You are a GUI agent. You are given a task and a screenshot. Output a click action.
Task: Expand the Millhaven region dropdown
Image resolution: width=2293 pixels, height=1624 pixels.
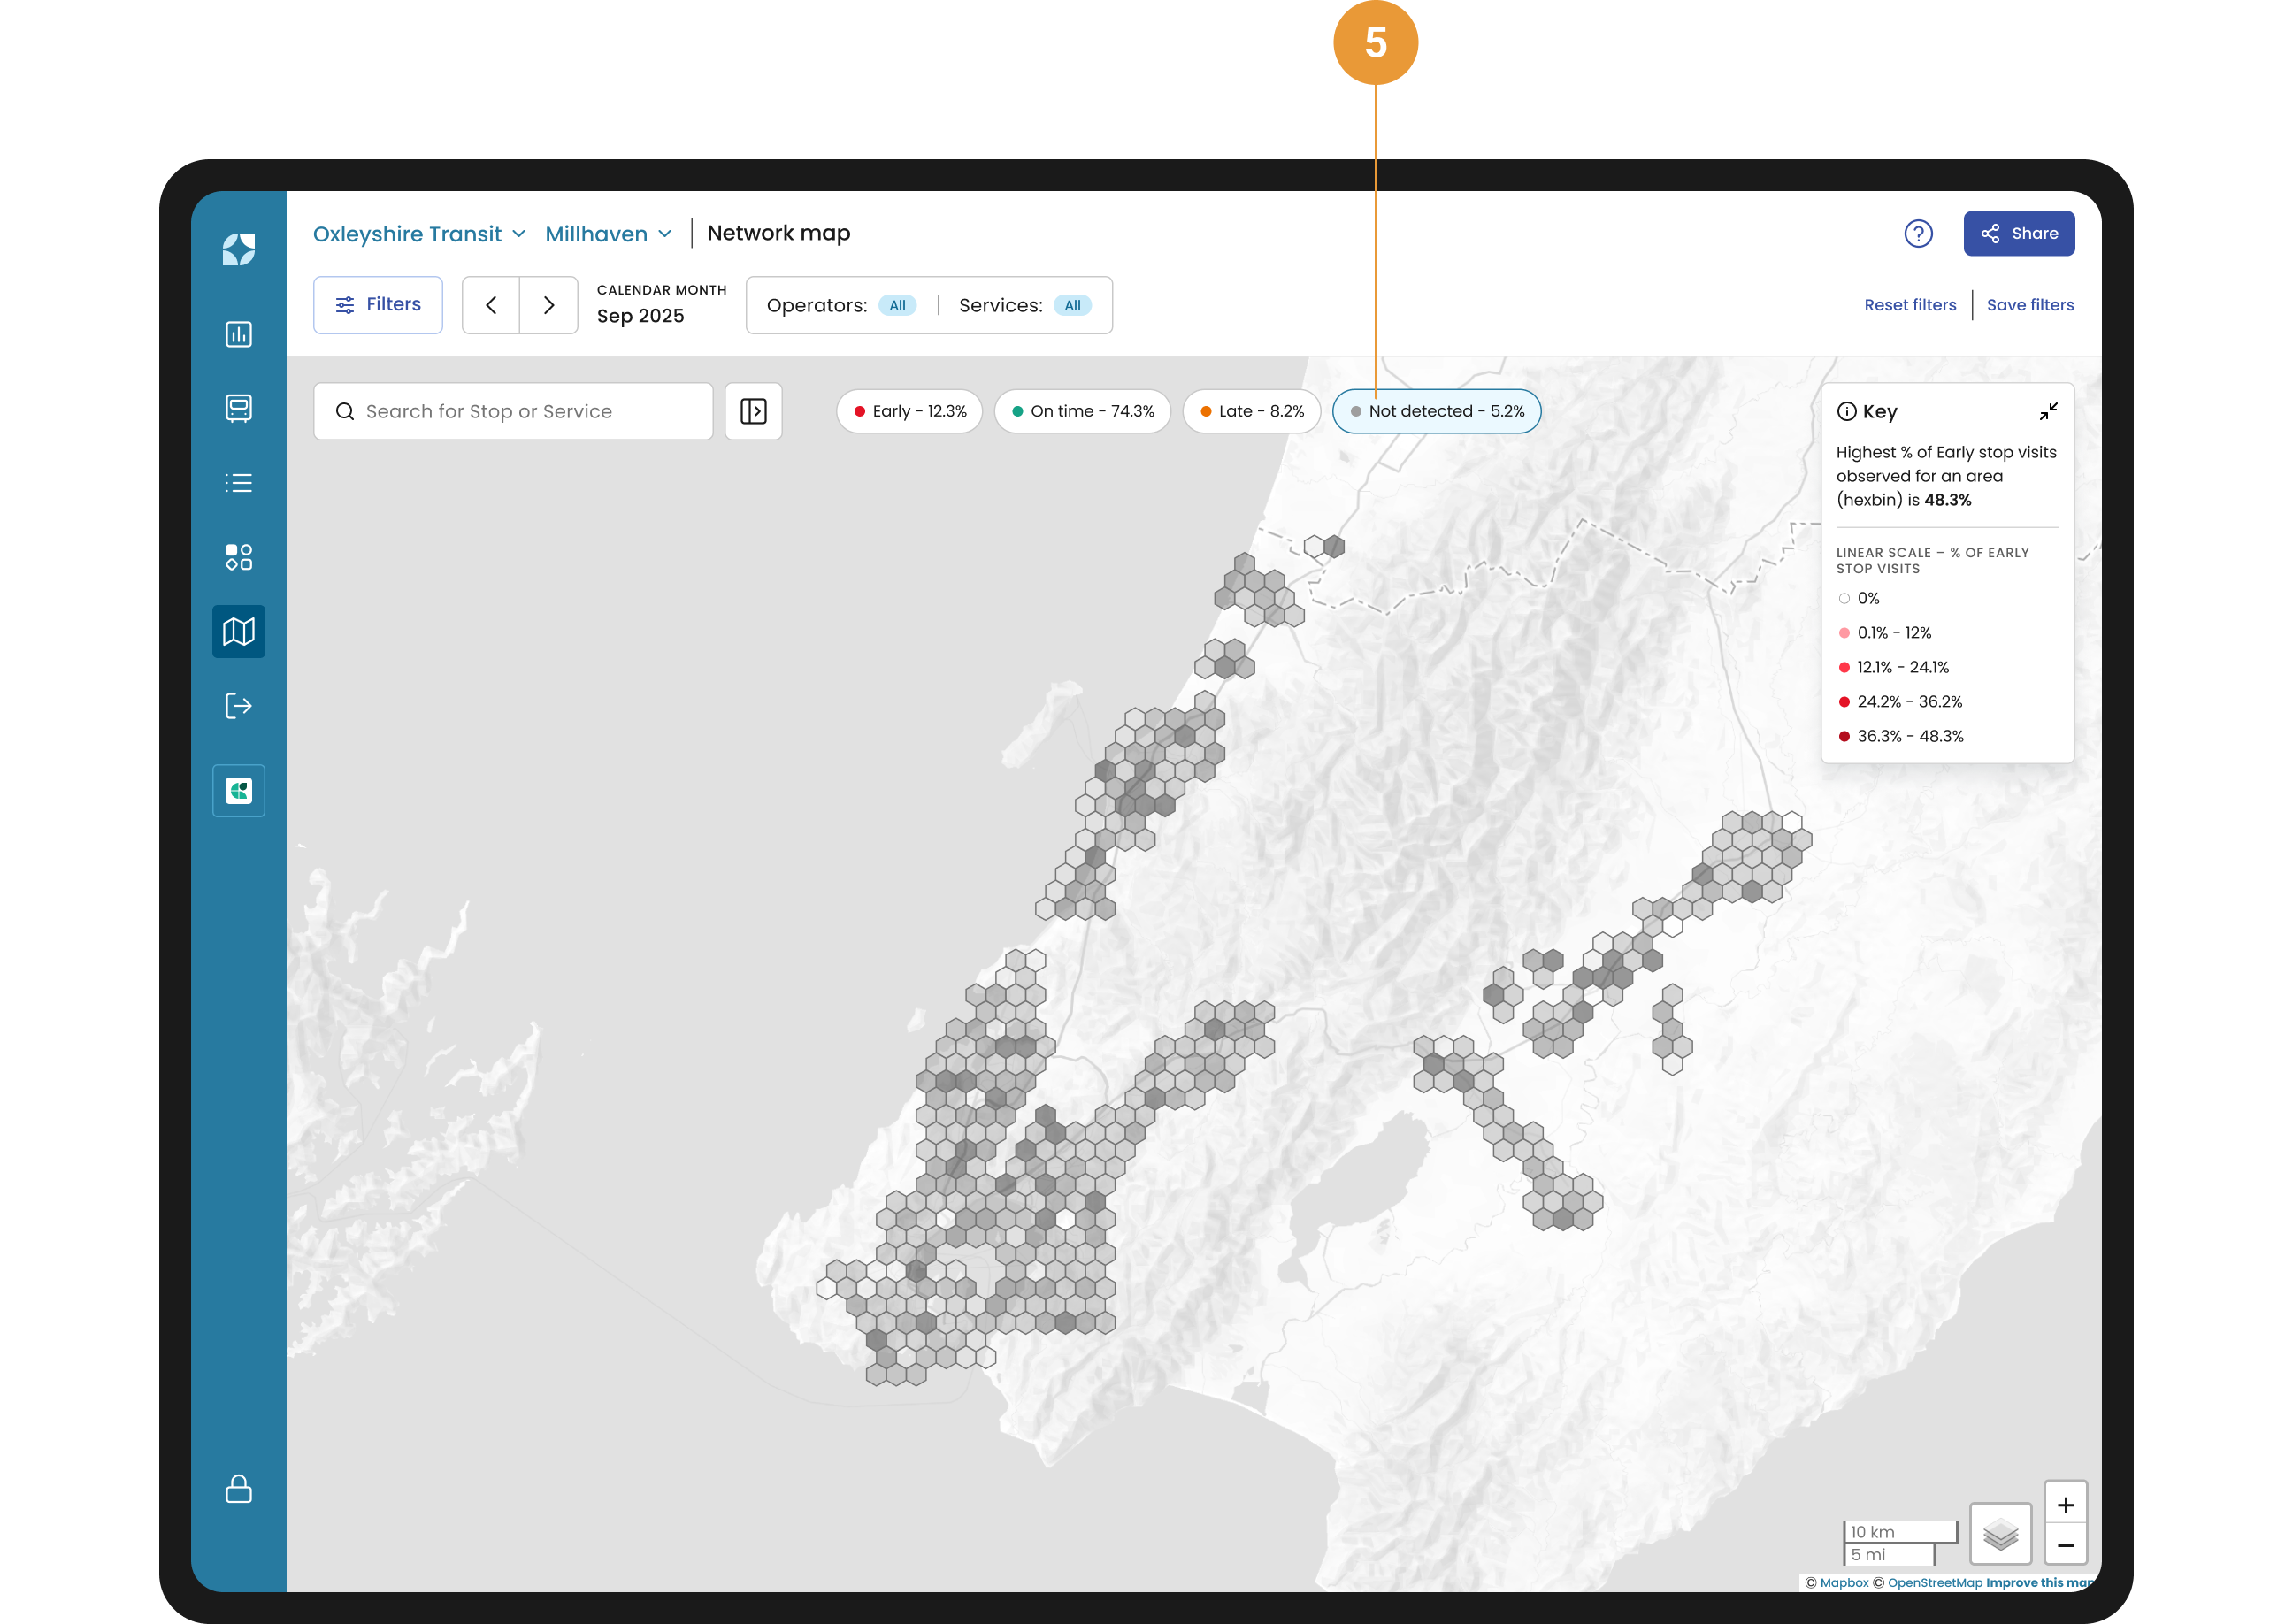point(607,234)
